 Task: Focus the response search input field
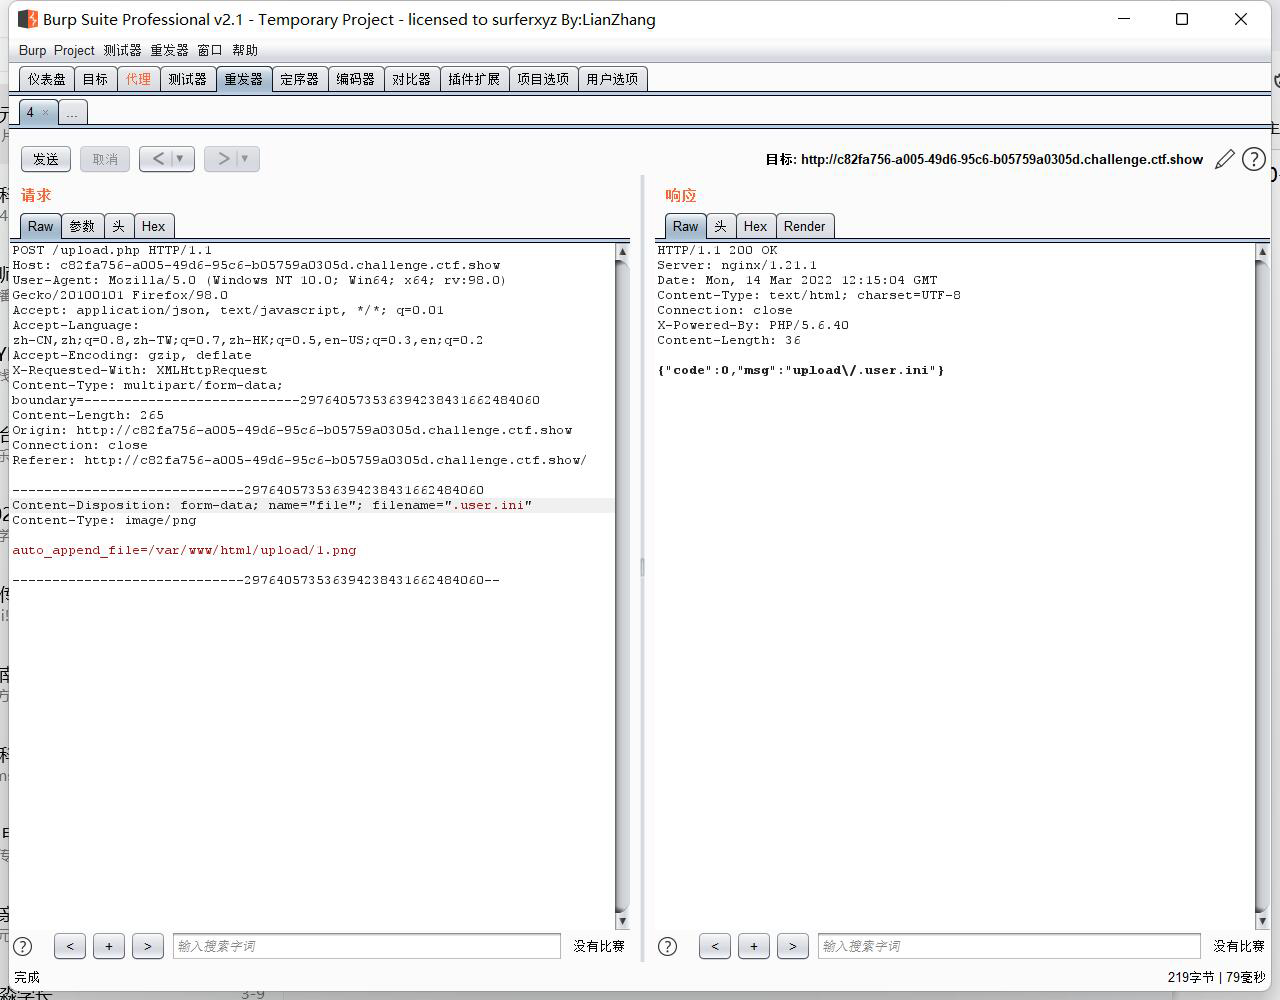(1009, 946)
